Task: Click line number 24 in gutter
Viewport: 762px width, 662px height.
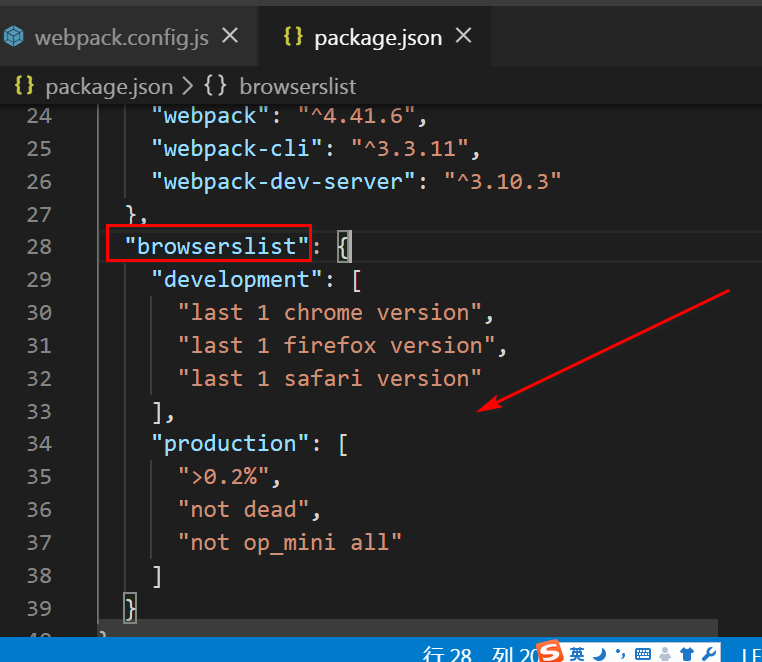Action: click(x=39, y=116)
